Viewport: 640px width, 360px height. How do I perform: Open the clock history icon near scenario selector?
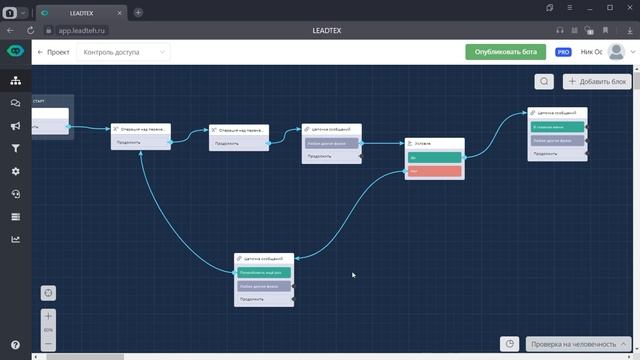[510, 344]
